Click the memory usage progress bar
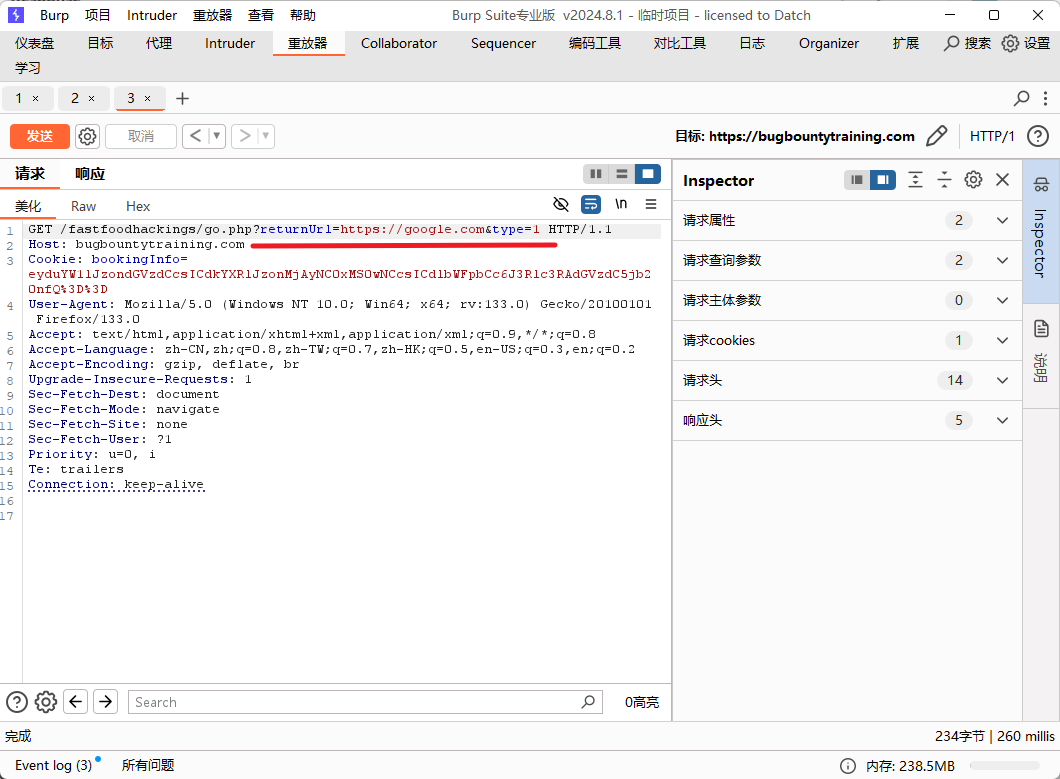Image resolution: width=1060 pixels, height=779 pixels. [1005, 765]
